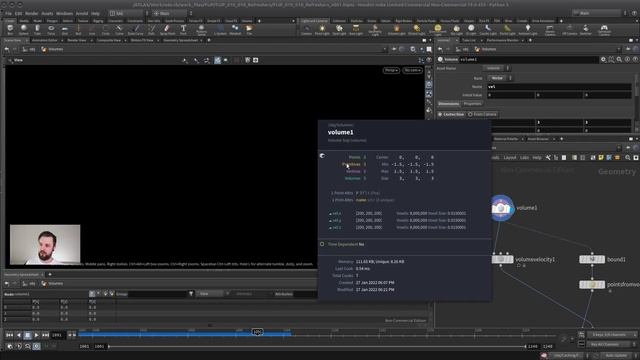The width and height of the screenshot is (640, 360).
Task: Jump to the last frame
Action: [x=45, y=335]
